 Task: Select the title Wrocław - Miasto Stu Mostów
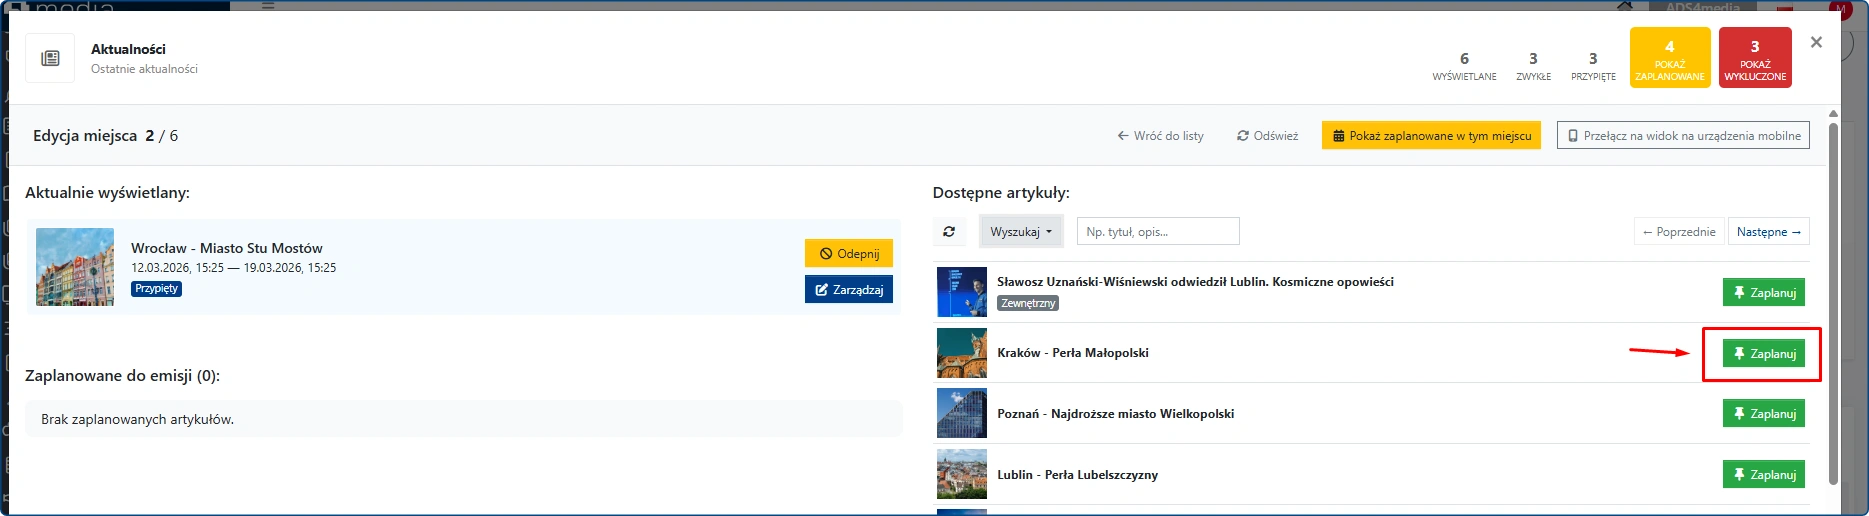pyautogui.click(x=227, y=248)
